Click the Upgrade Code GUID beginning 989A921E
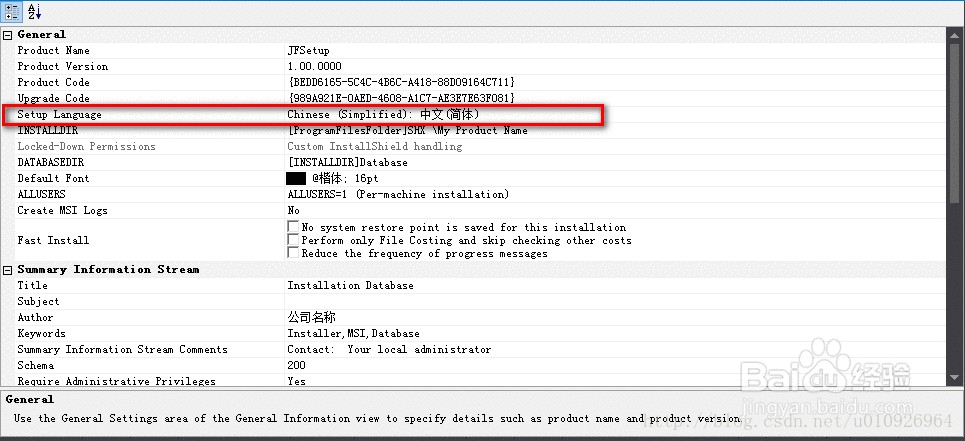965x441 pixels. (401, 98)
